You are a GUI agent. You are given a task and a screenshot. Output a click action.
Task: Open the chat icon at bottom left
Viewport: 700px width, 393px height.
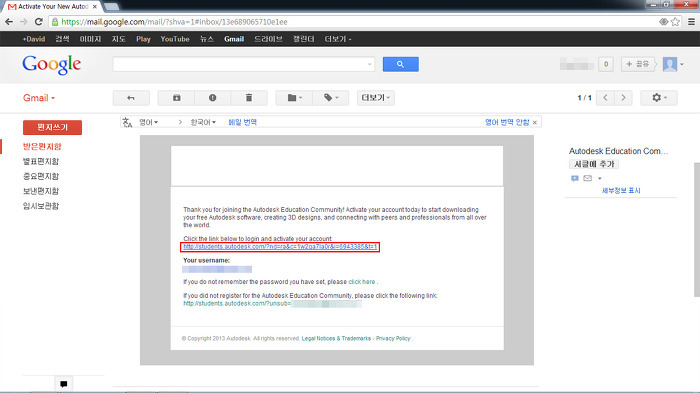pos(63,384)
